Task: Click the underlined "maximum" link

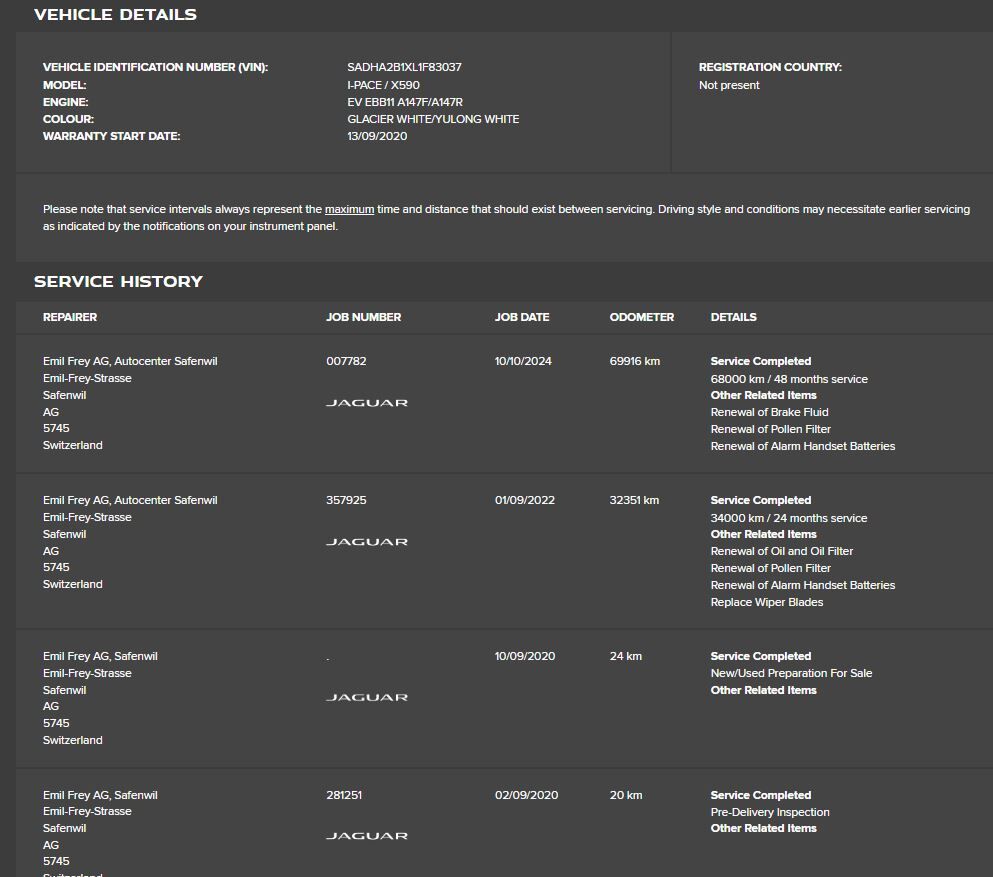Action: [349, 210]
